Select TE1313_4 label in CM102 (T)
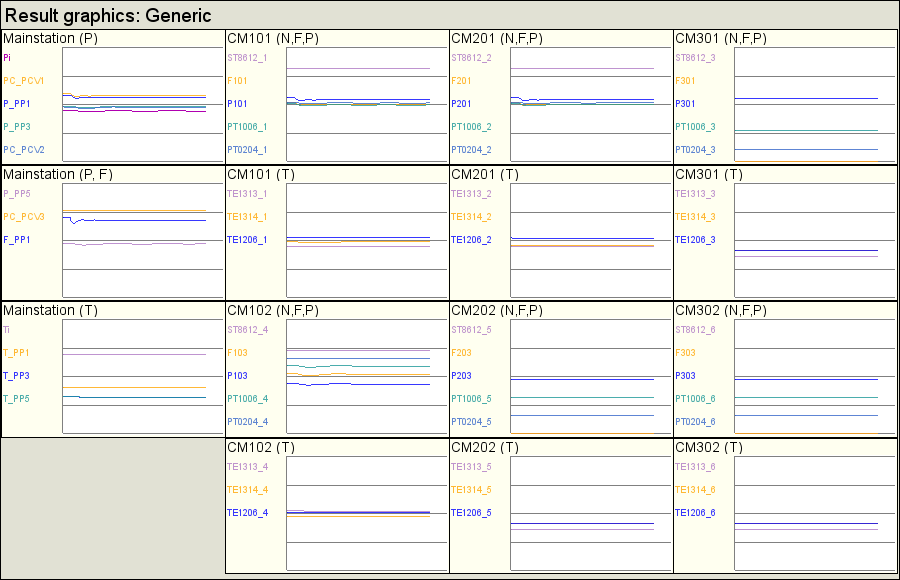The width and height of the screenshot is (900, 580). point(247,467)
